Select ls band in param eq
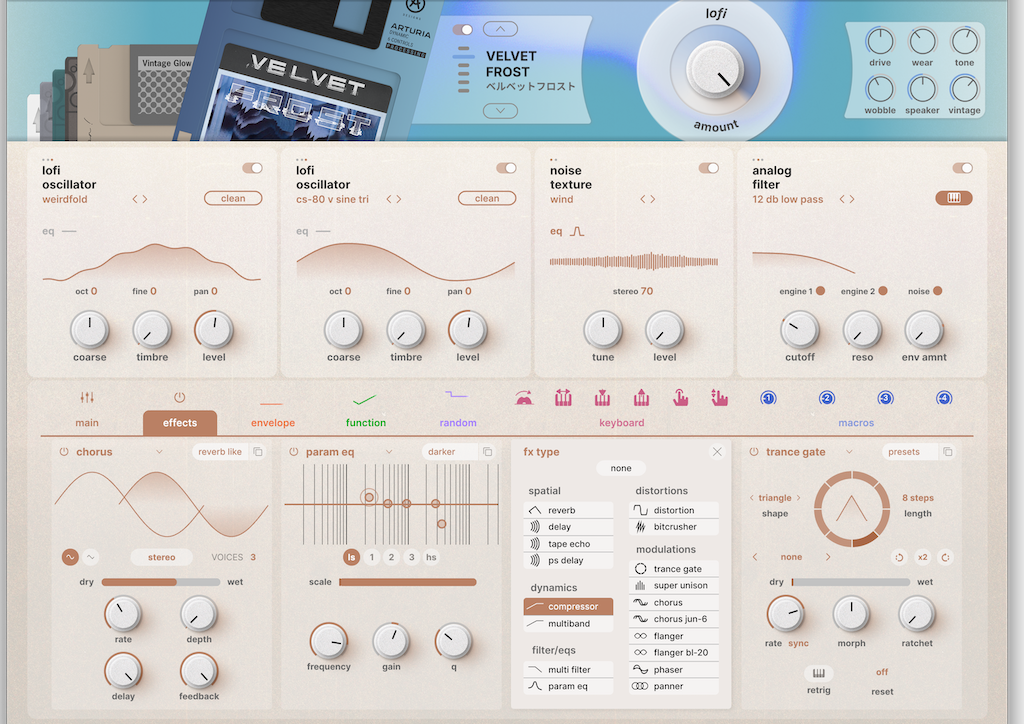This screenshot has width=1024, height=724. click(351, 557)
